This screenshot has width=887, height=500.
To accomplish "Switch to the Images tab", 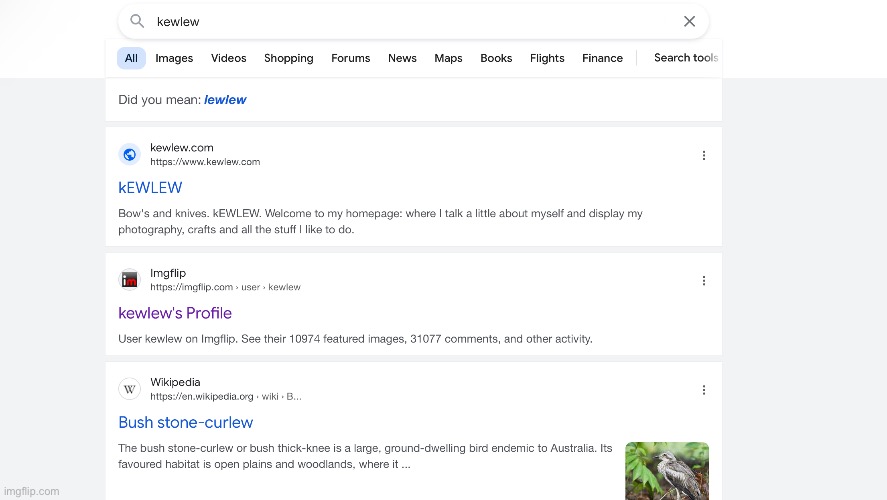I will pyautogui.click(x=174, y=58).
